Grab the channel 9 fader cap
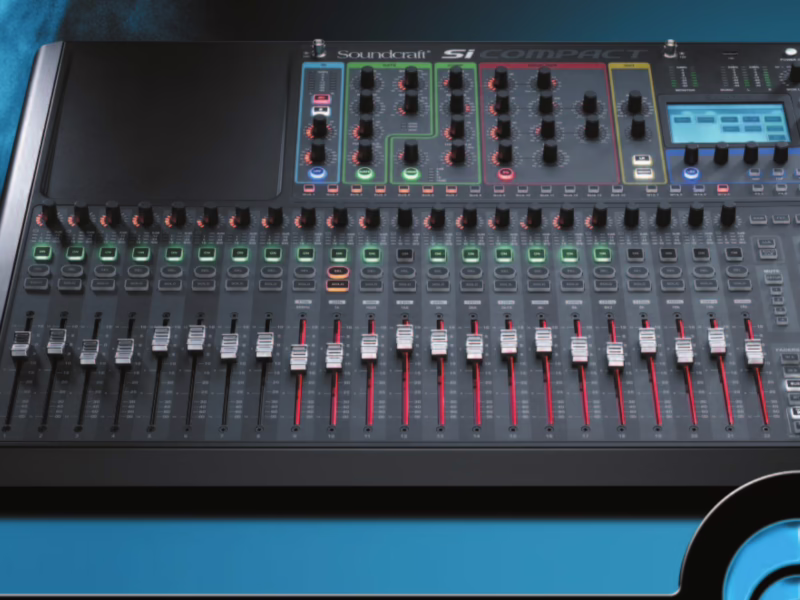Image resolution: width=800 pixels, height=600 pixels. coord(299,358)
